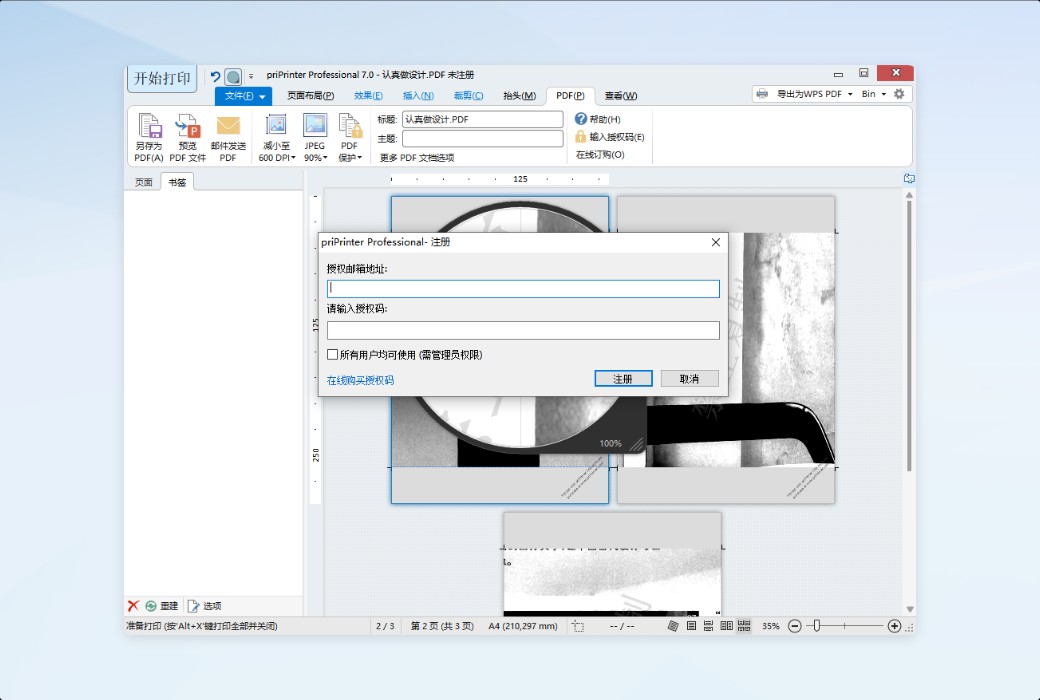1040x700 pixels.
Task: Select the PDF ribbon tab
Action: point(570,96)
